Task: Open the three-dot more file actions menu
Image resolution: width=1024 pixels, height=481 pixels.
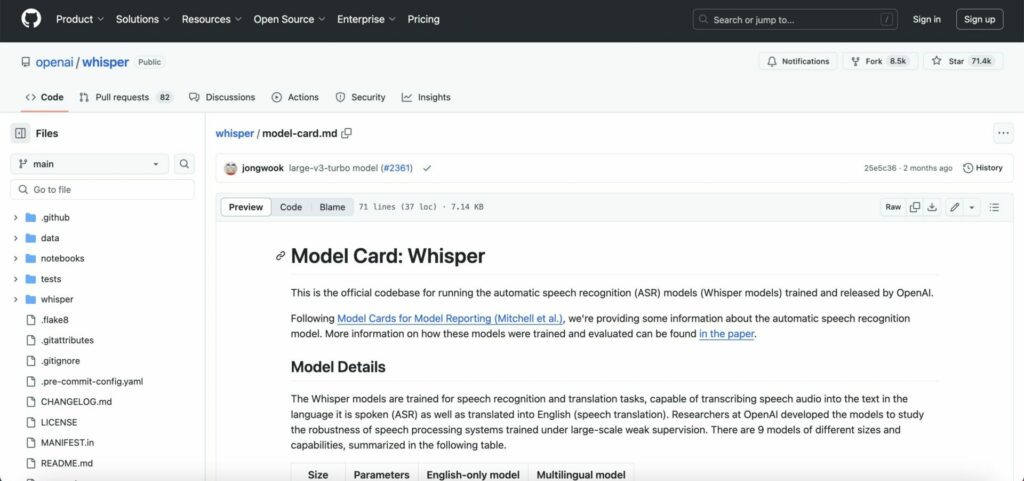Action: pyautogui.click(x=1003, y=133)
